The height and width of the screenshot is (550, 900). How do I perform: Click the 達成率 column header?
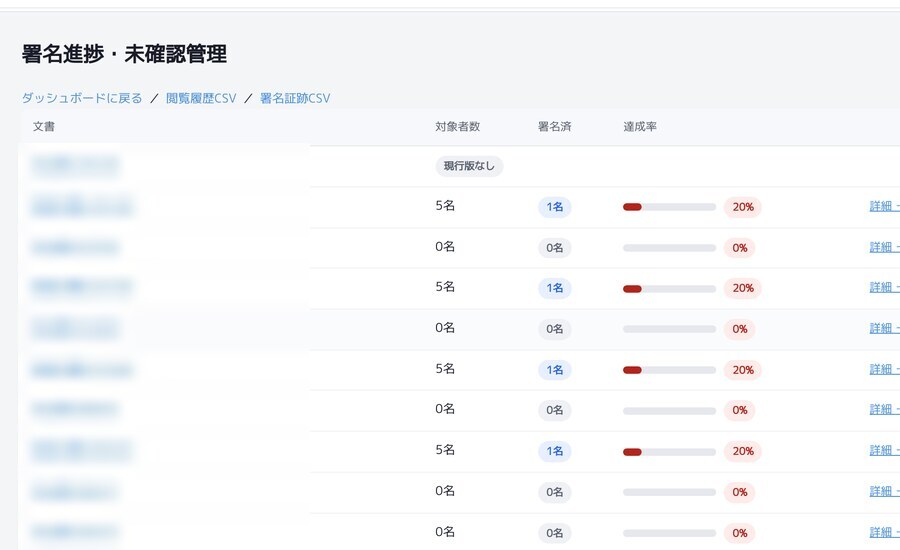[x=640, y=127]
